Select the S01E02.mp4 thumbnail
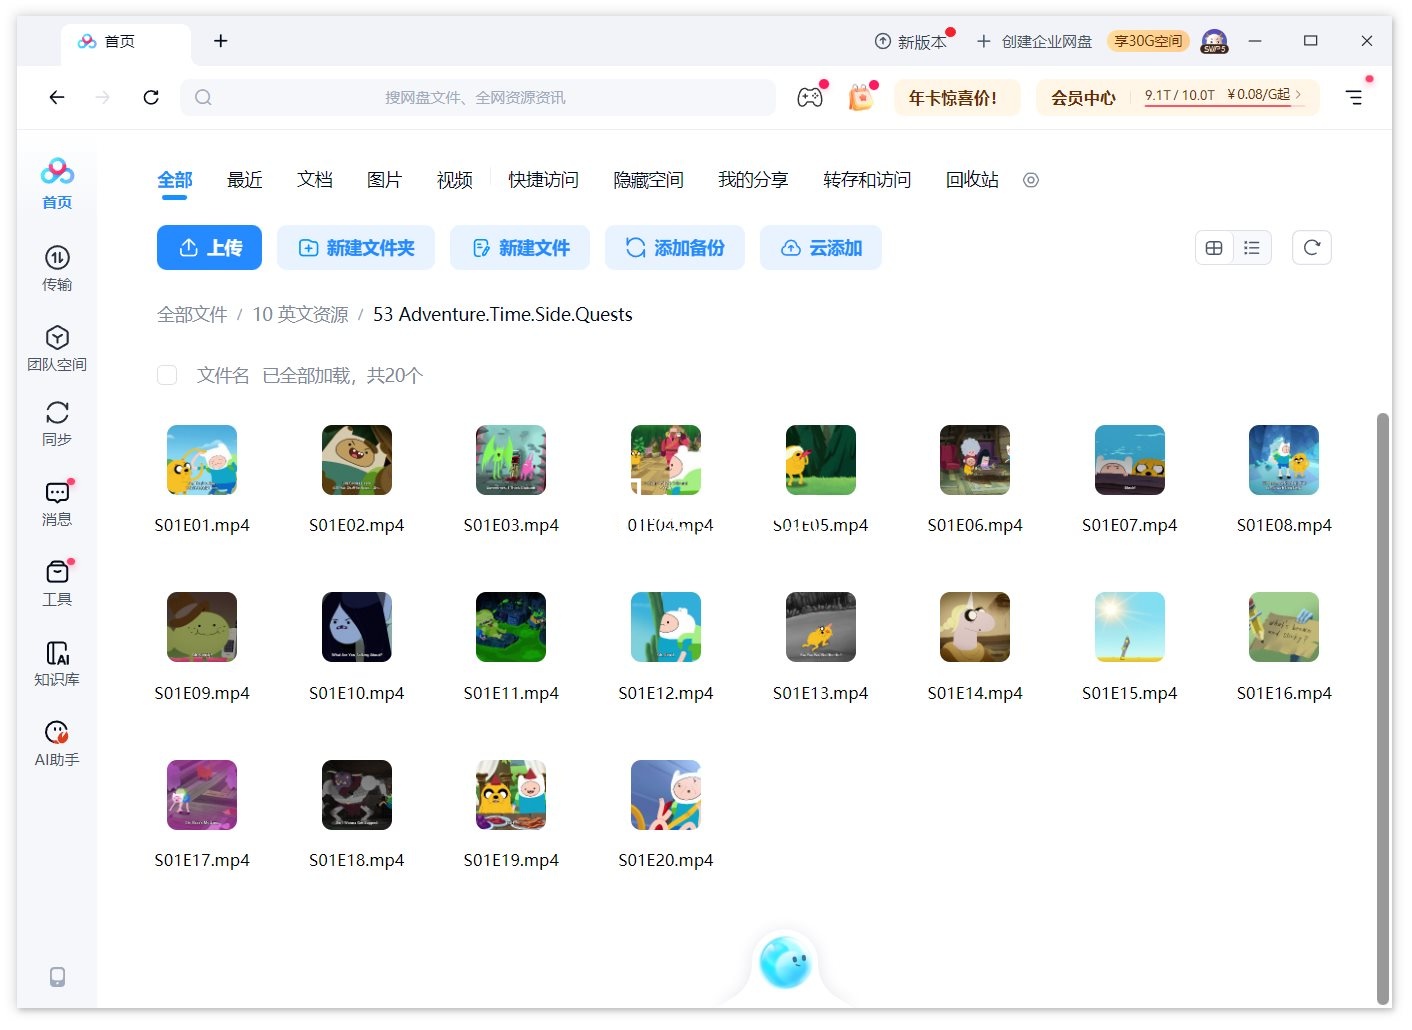Screen dimensions: 1412x1030 pos(357,460)
